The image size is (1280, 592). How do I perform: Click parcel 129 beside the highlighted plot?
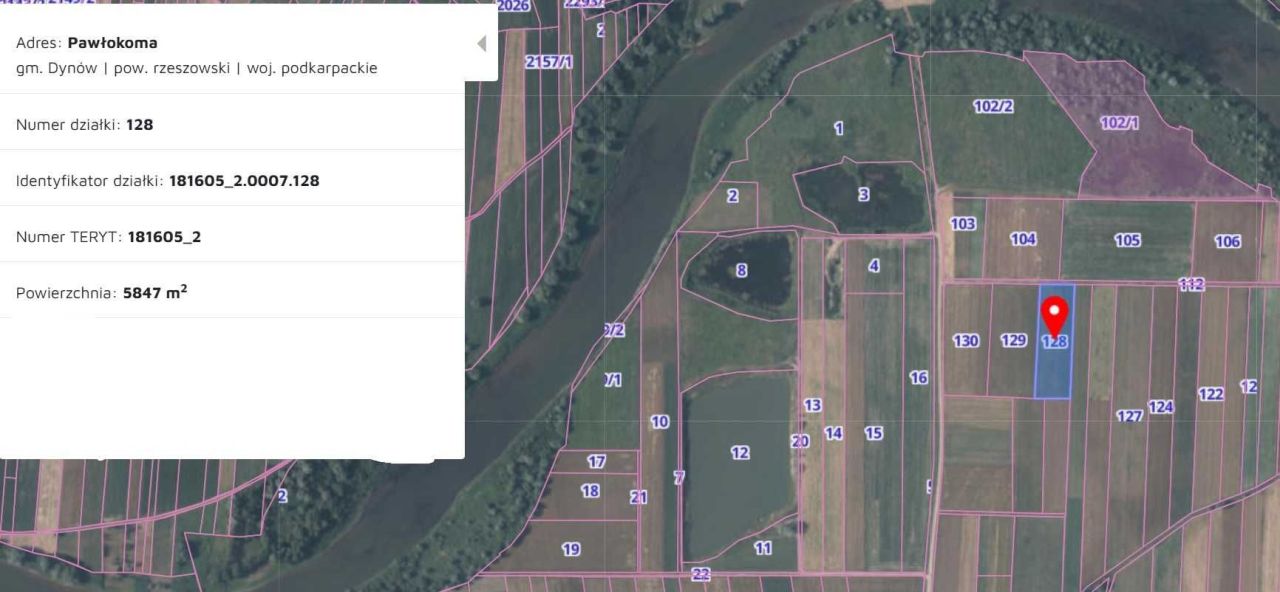(1013, 340)
